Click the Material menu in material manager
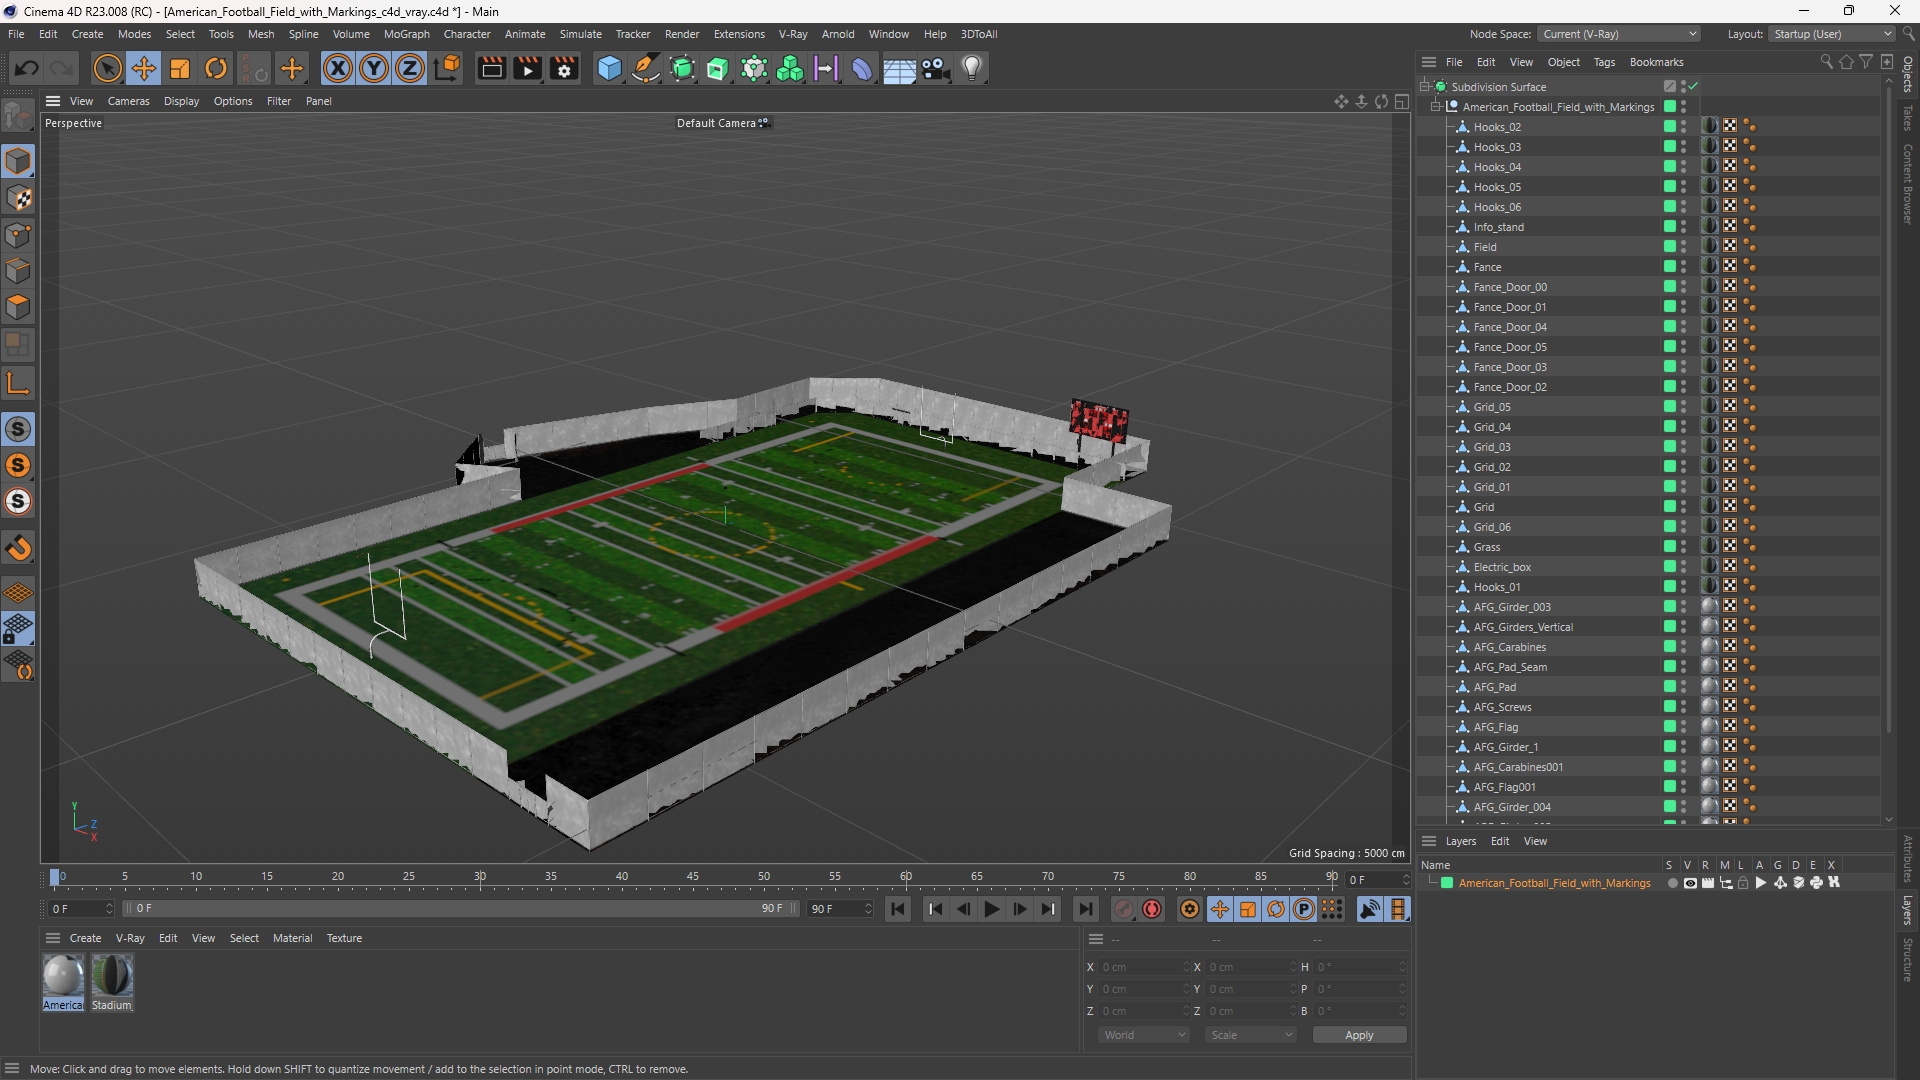The width and height of the screenshot is (1920, 1080). [292, 938]
